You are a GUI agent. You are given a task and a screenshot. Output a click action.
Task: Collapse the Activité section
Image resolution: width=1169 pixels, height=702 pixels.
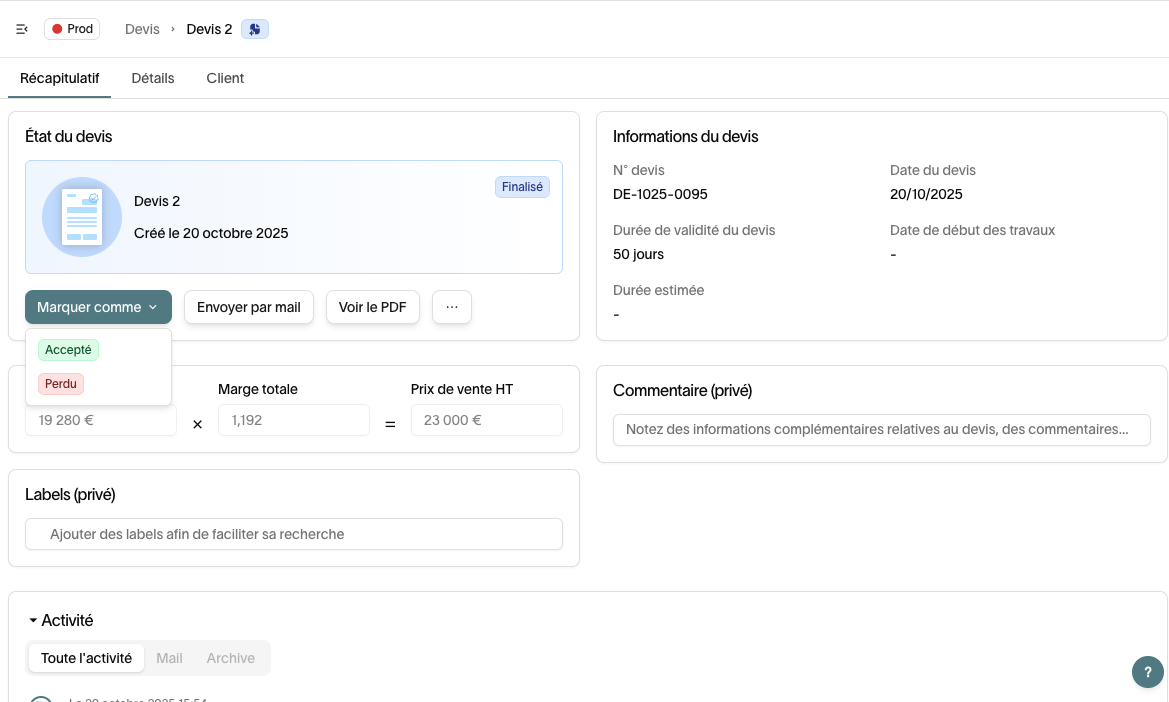point(33,621)
